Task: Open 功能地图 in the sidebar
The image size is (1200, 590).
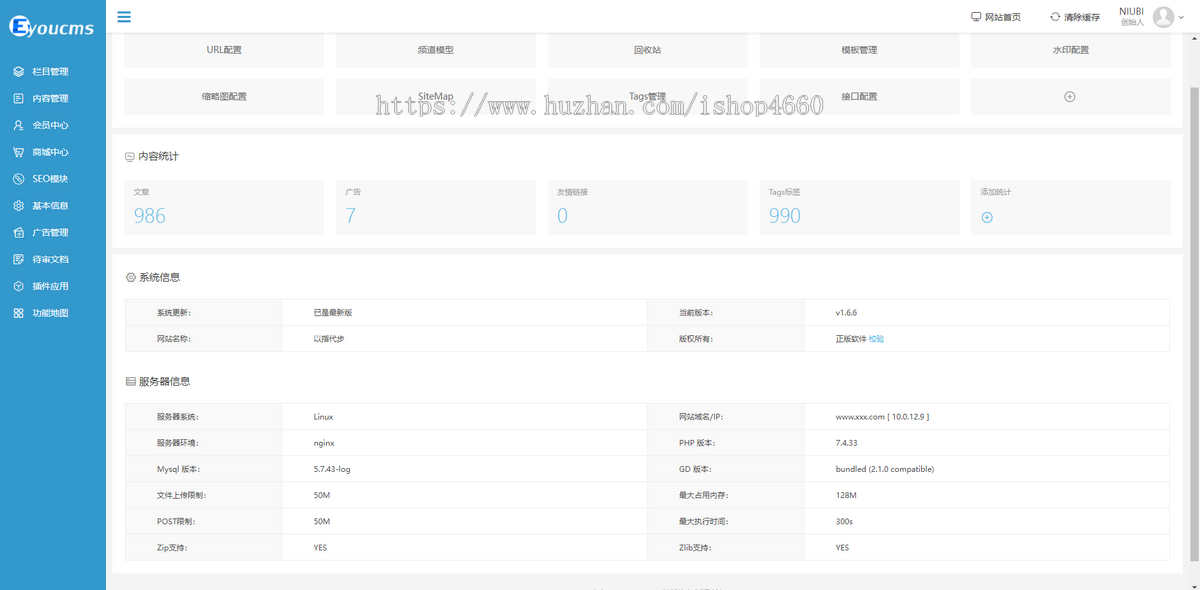Action: tap(52, 314)
